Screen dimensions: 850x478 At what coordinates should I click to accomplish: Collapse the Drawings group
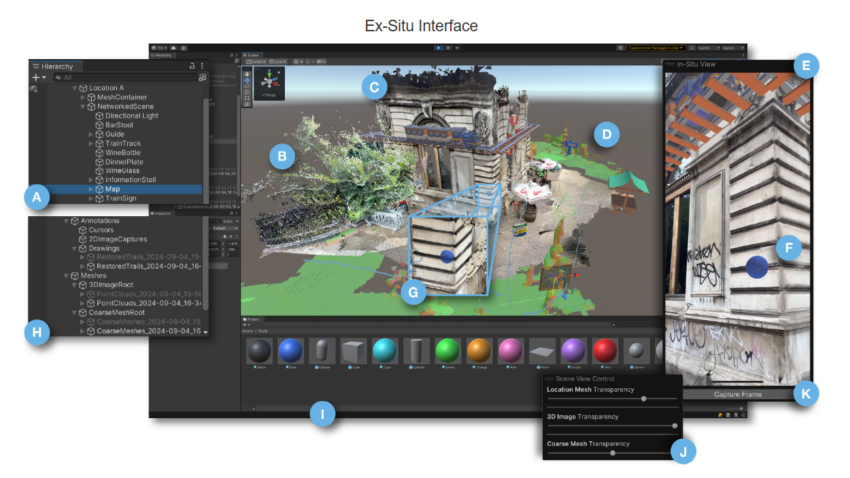(x=74, y=249)
